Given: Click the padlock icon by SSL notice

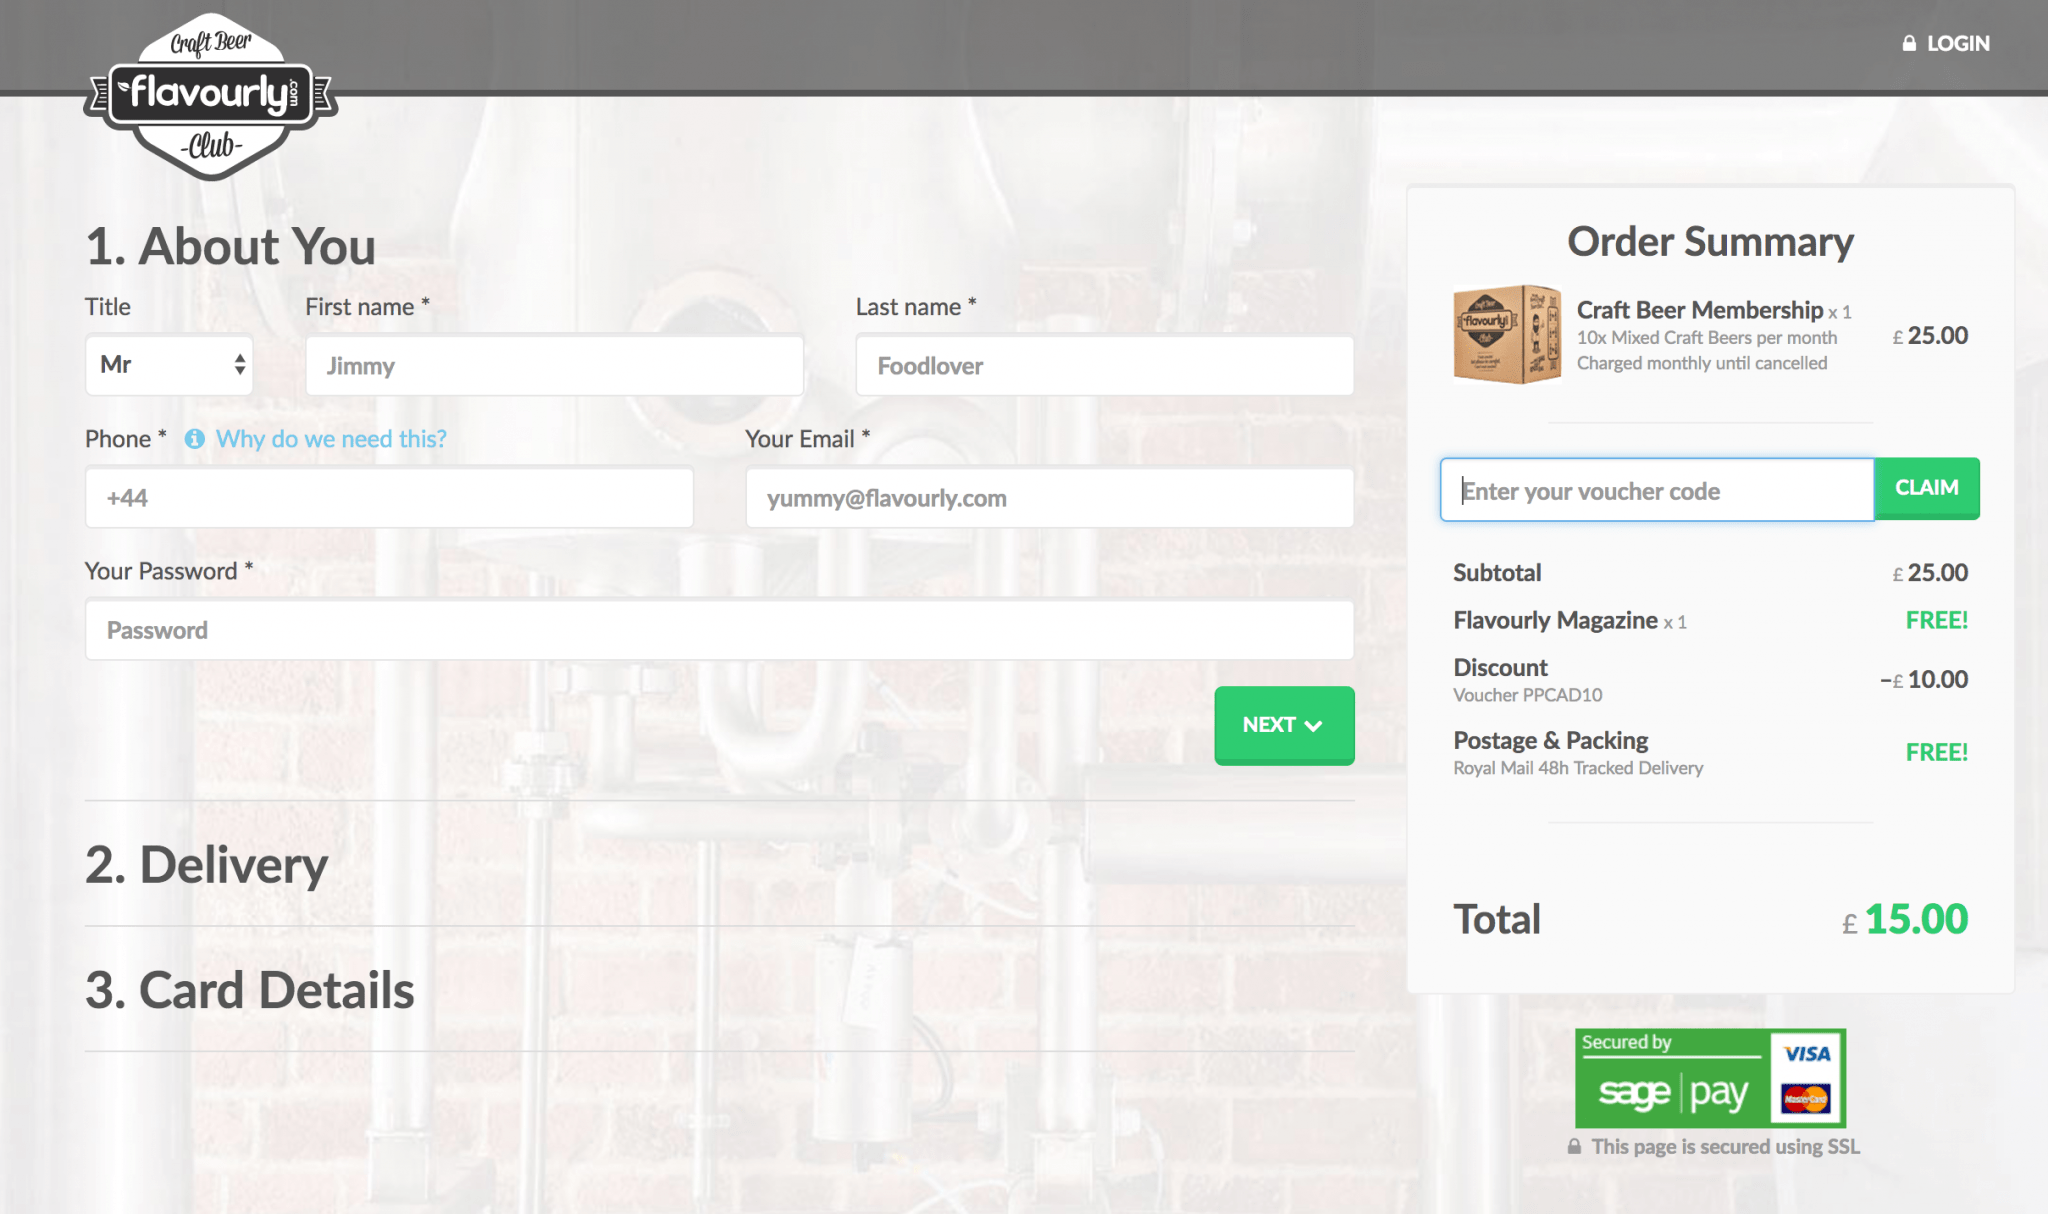Looking at the screenshot, I should point(1574,1147).
